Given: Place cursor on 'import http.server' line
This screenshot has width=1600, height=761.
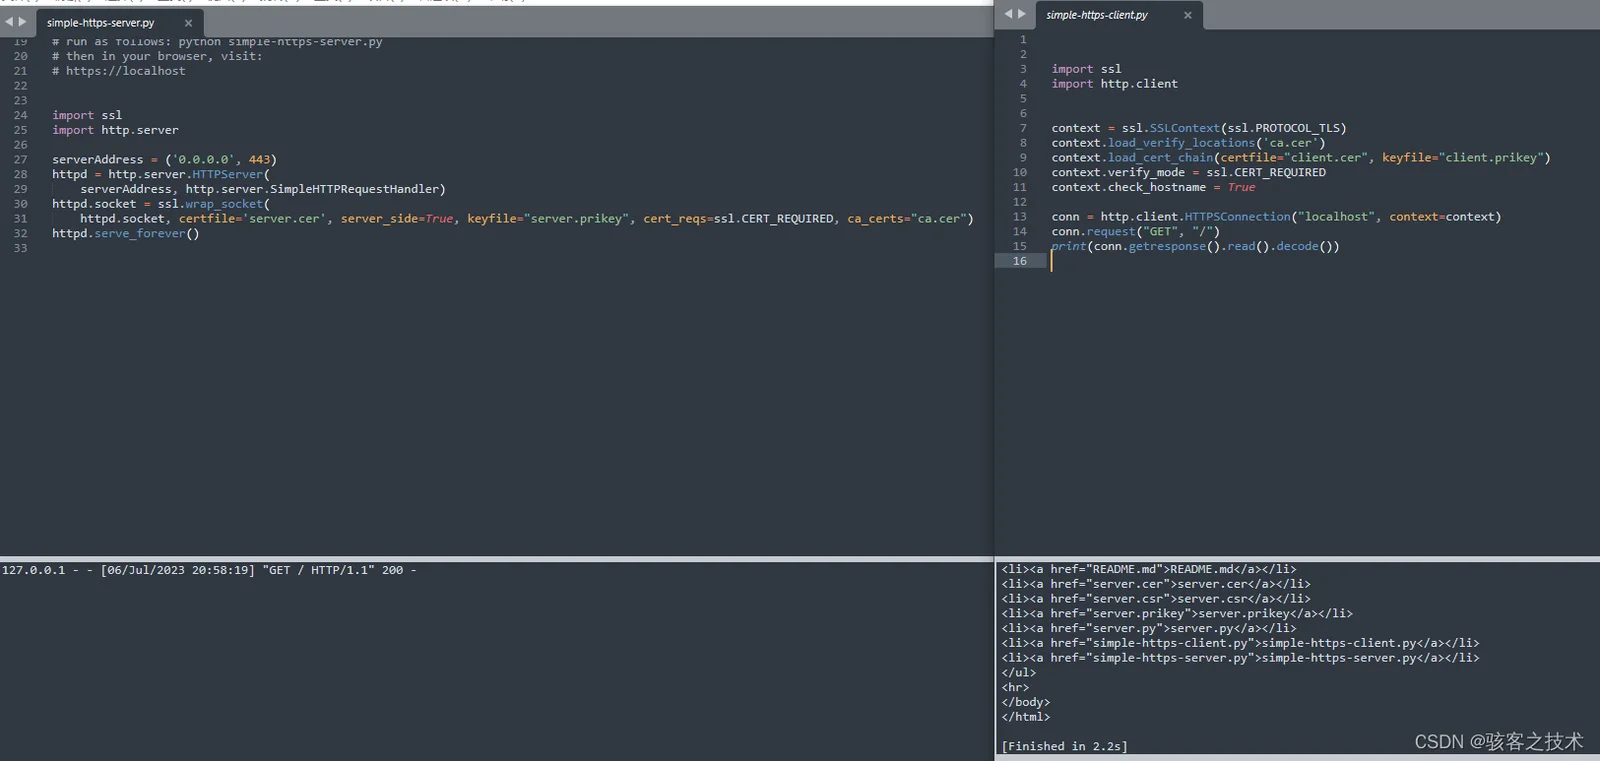Looking at the screenshot, I should coord(116,130).
